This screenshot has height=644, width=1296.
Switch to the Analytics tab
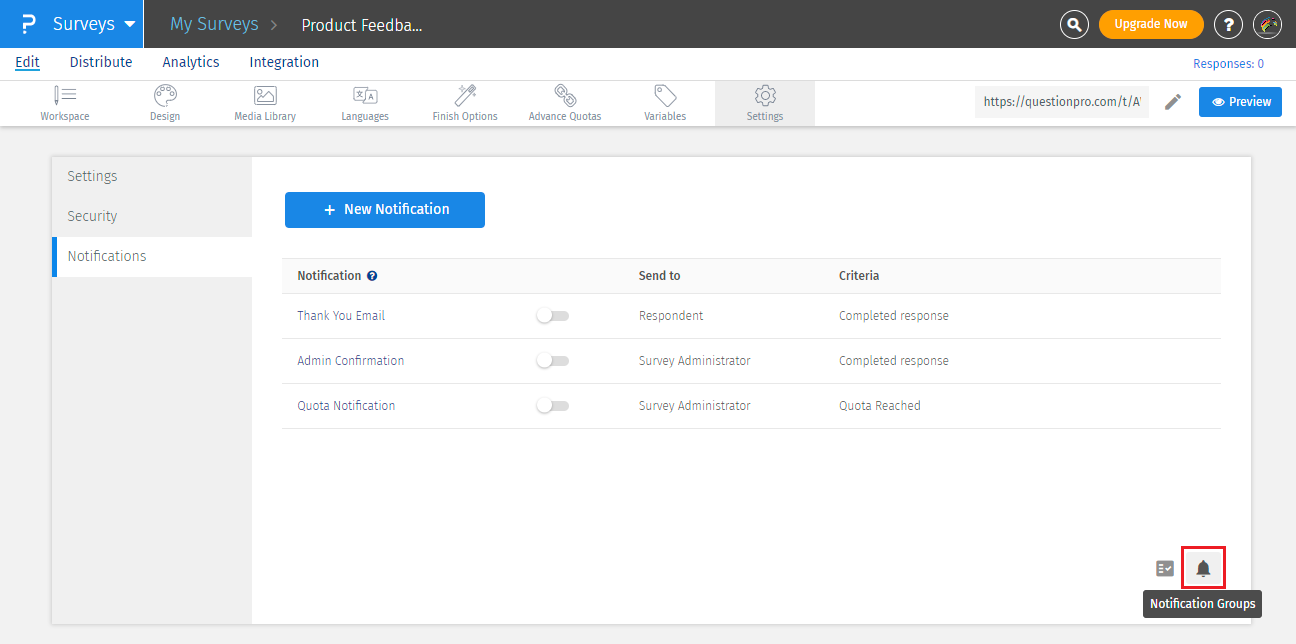coord(191,62)
